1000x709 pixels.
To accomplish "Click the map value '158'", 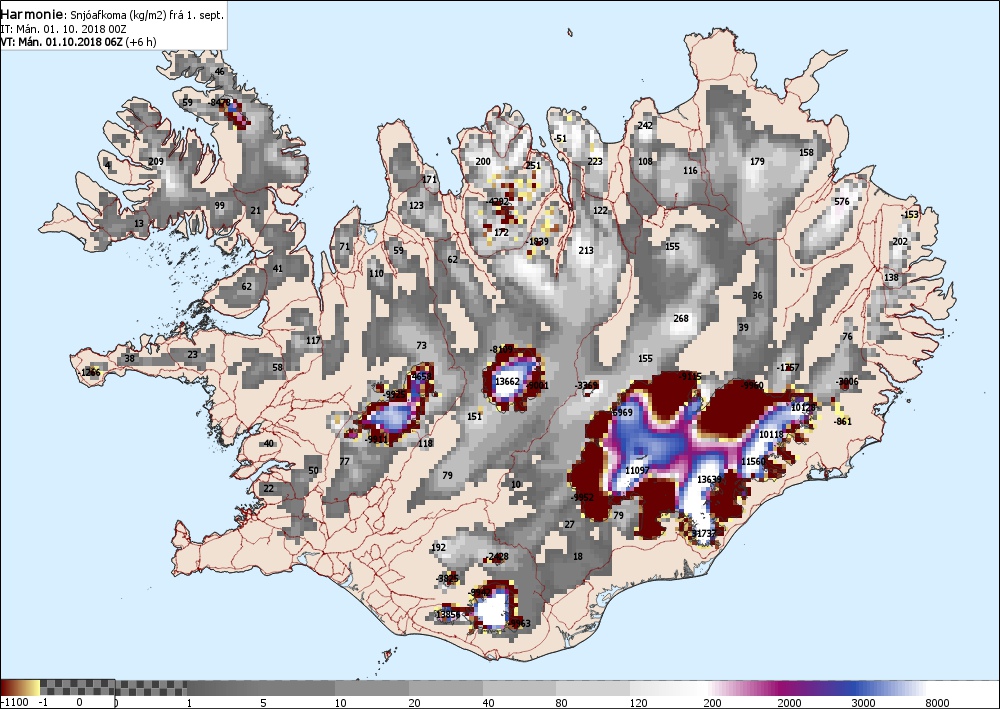I will point(807,152).
